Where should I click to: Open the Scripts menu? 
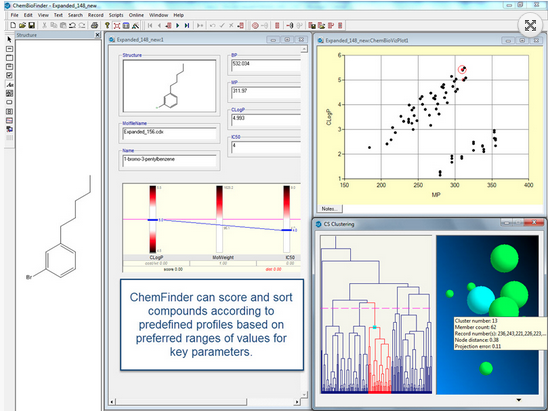116,15
